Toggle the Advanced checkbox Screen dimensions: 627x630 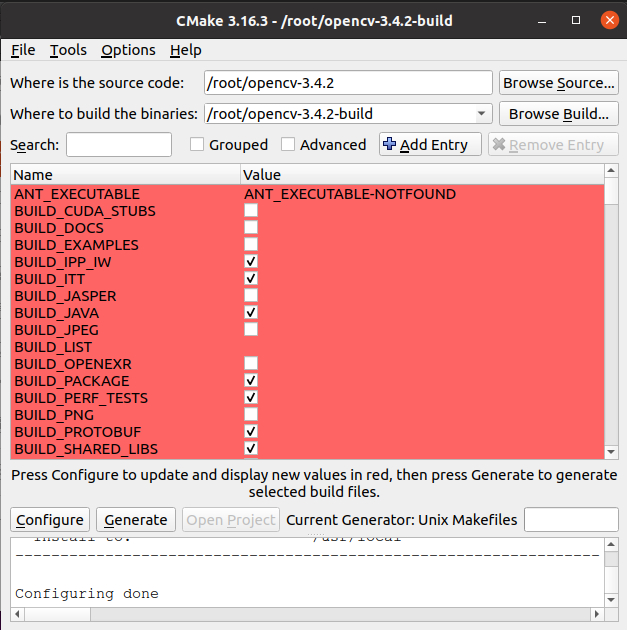click(x=288, y=144)
